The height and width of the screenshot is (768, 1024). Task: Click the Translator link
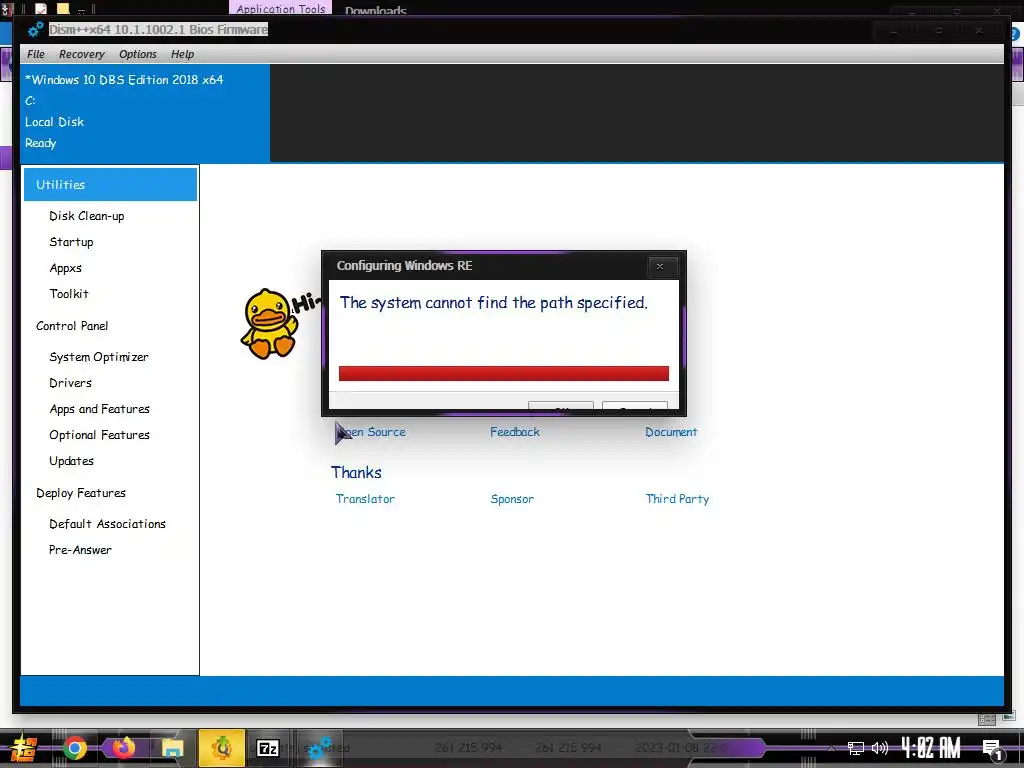click(x=365, y=500)
